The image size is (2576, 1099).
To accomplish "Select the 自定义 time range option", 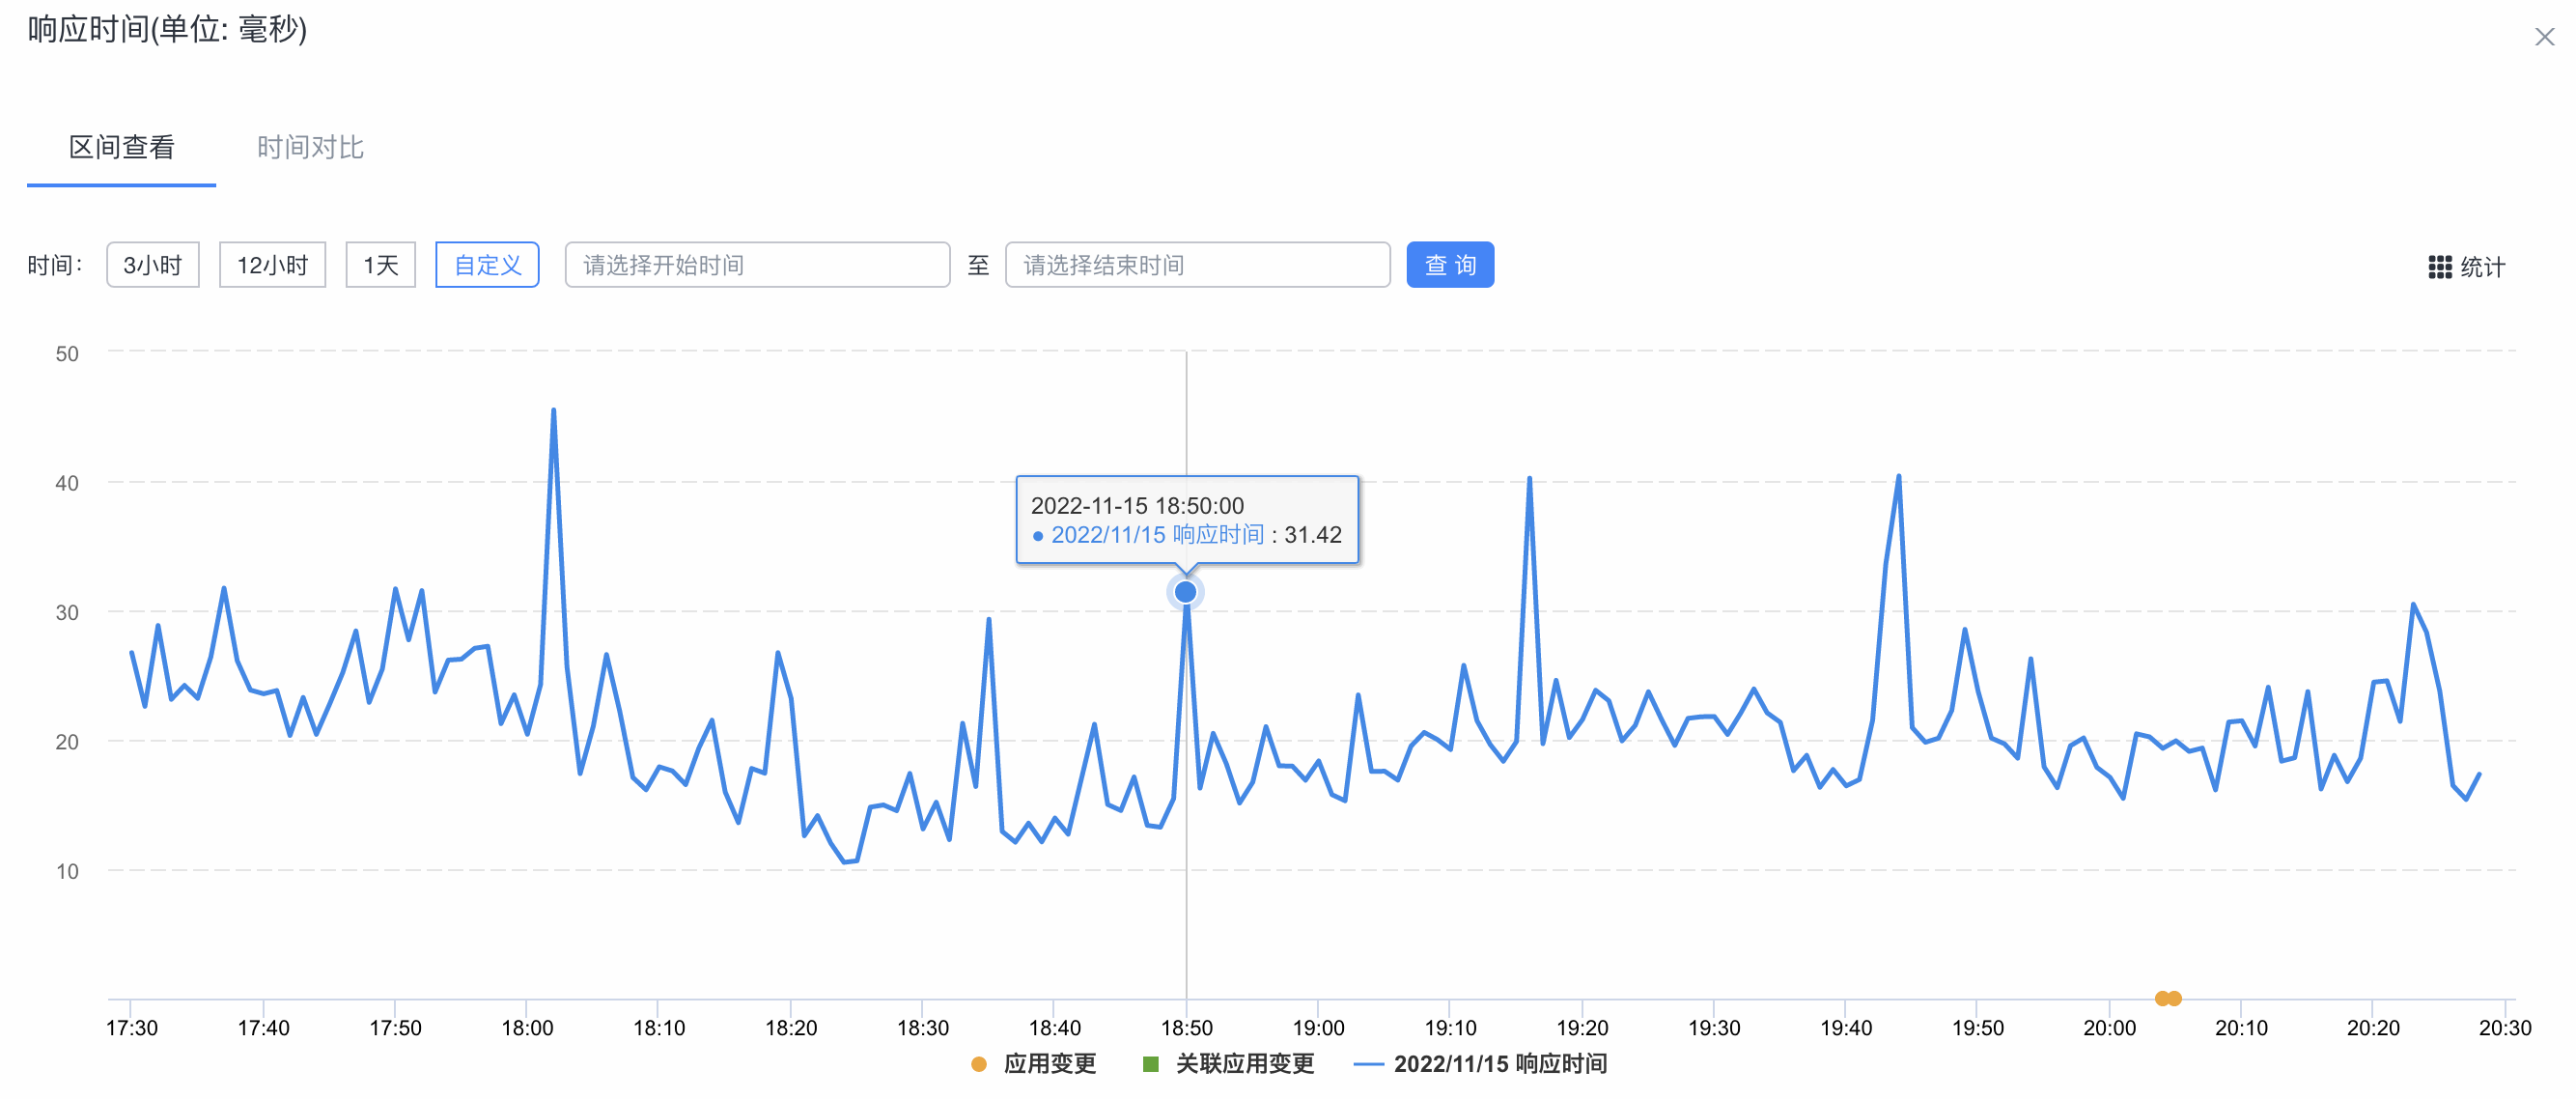I will coord(487,265).
